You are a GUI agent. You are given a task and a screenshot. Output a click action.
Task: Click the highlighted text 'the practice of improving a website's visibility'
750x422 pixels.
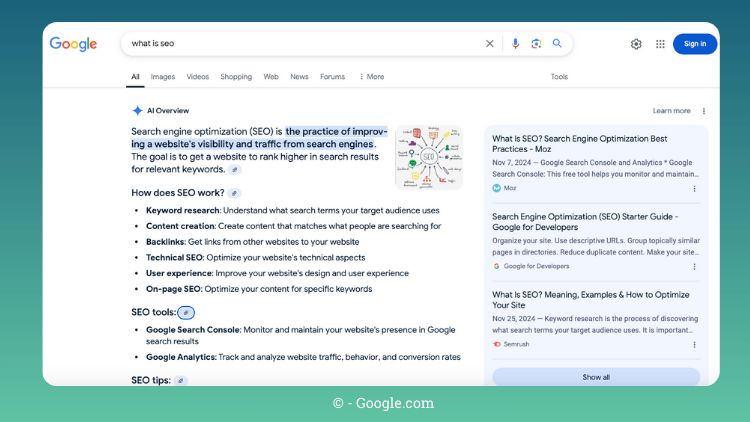pyautogui.click(x=259, y=138)
